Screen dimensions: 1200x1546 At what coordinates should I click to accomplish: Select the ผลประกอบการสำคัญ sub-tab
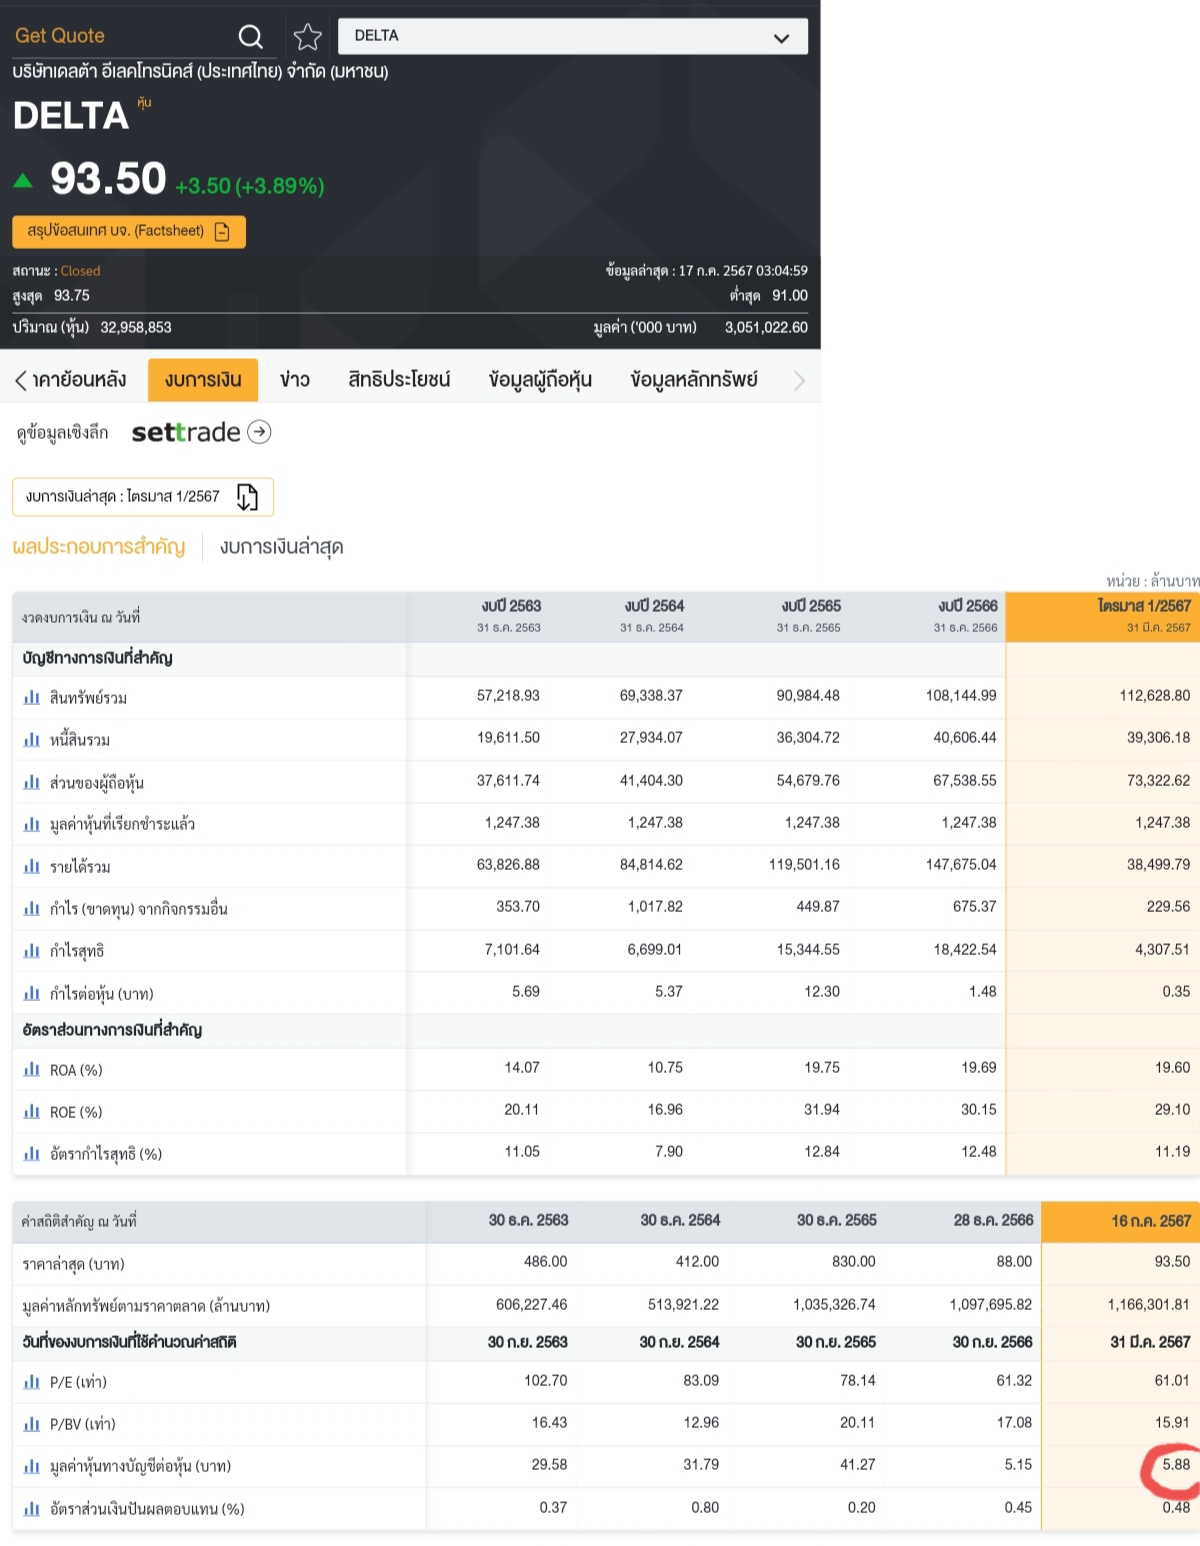point(99,547)
